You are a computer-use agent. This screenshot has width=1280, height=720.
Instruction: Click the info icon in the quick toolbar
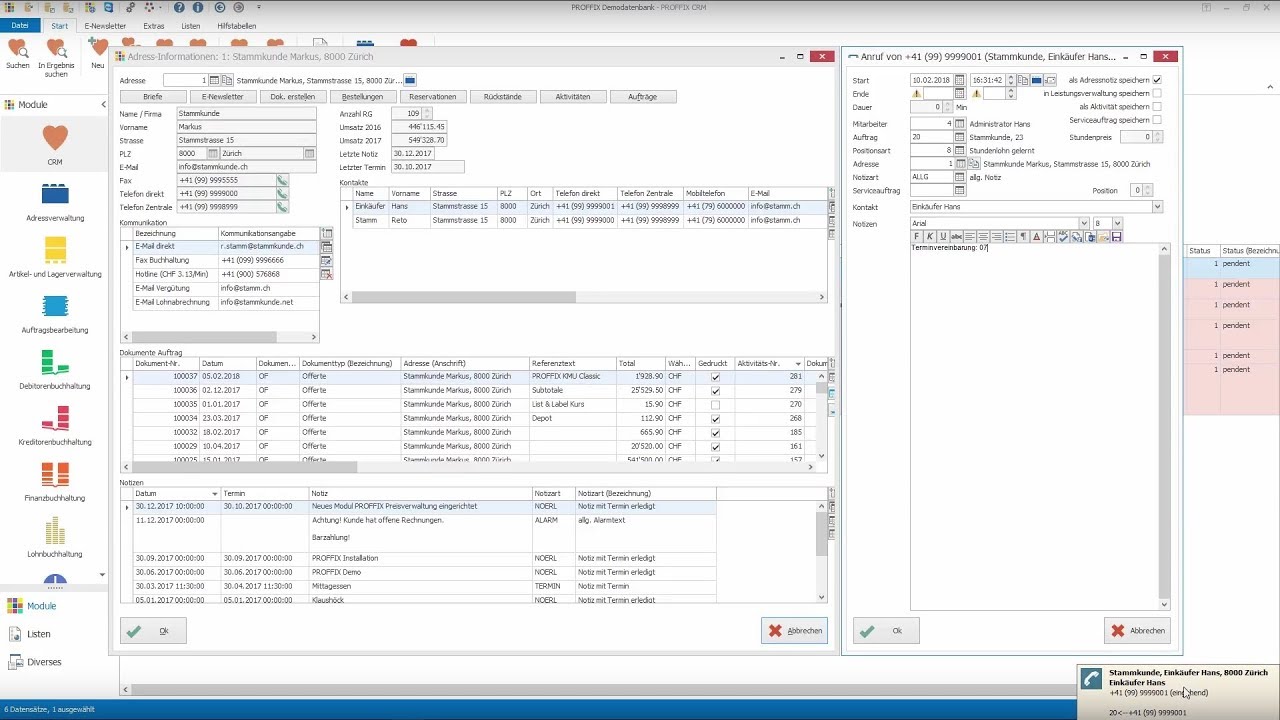pos(199,8)
